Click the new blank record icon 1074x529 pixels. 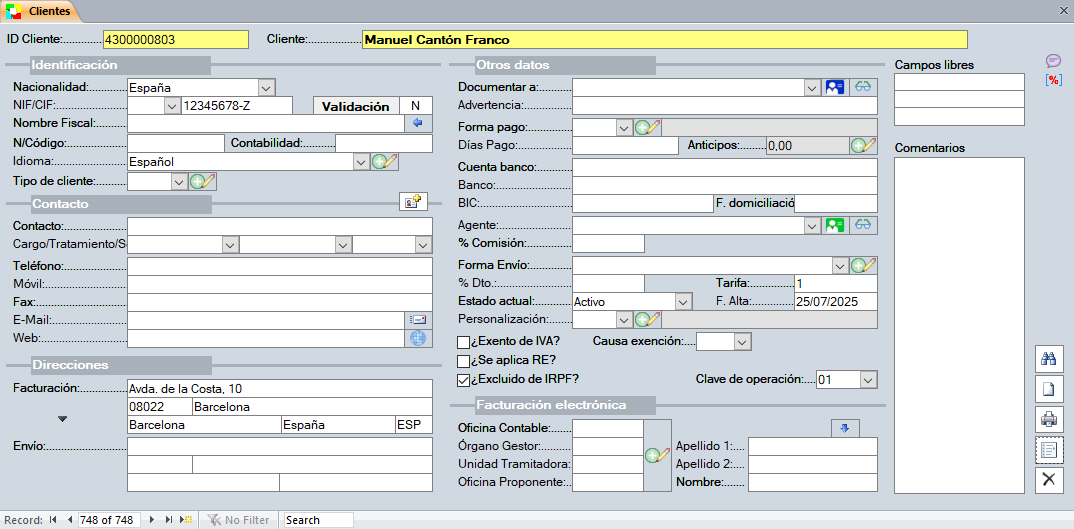coord(1049,389)
